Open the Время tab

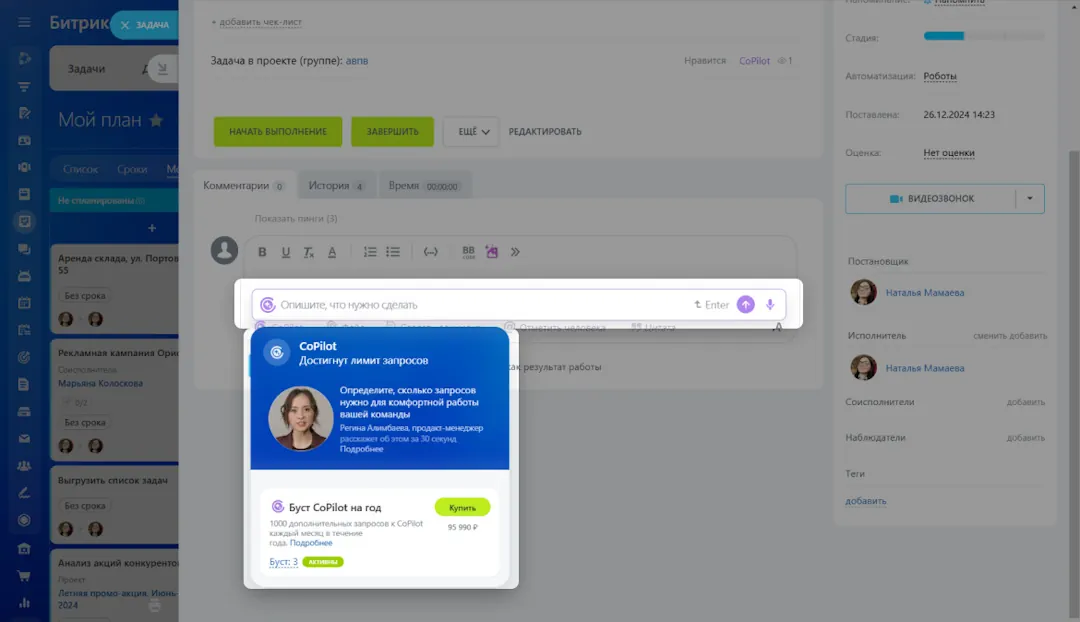click(x=422, y=186)
